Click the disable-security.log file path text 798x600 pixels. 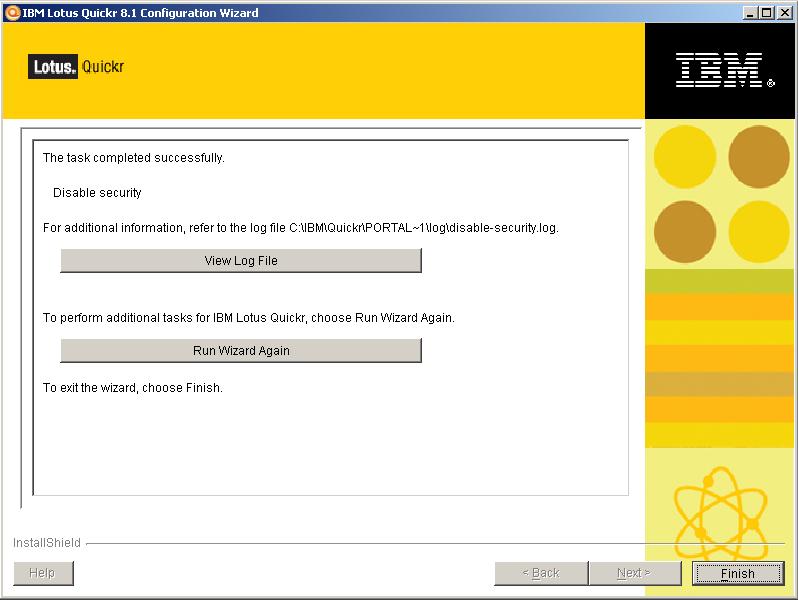click(x=423, y=227)
